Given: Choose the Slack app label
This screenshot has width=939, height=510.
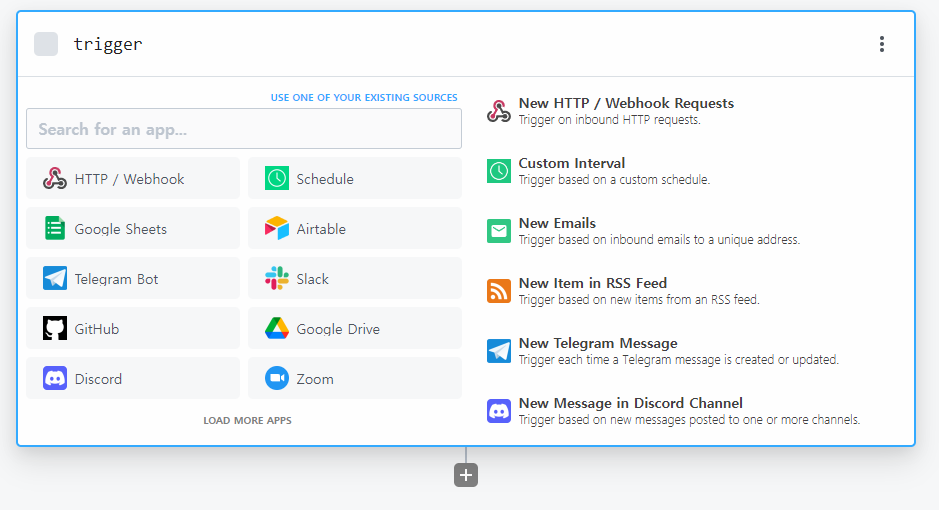Looking at the screenshot, I should point(313,279).
